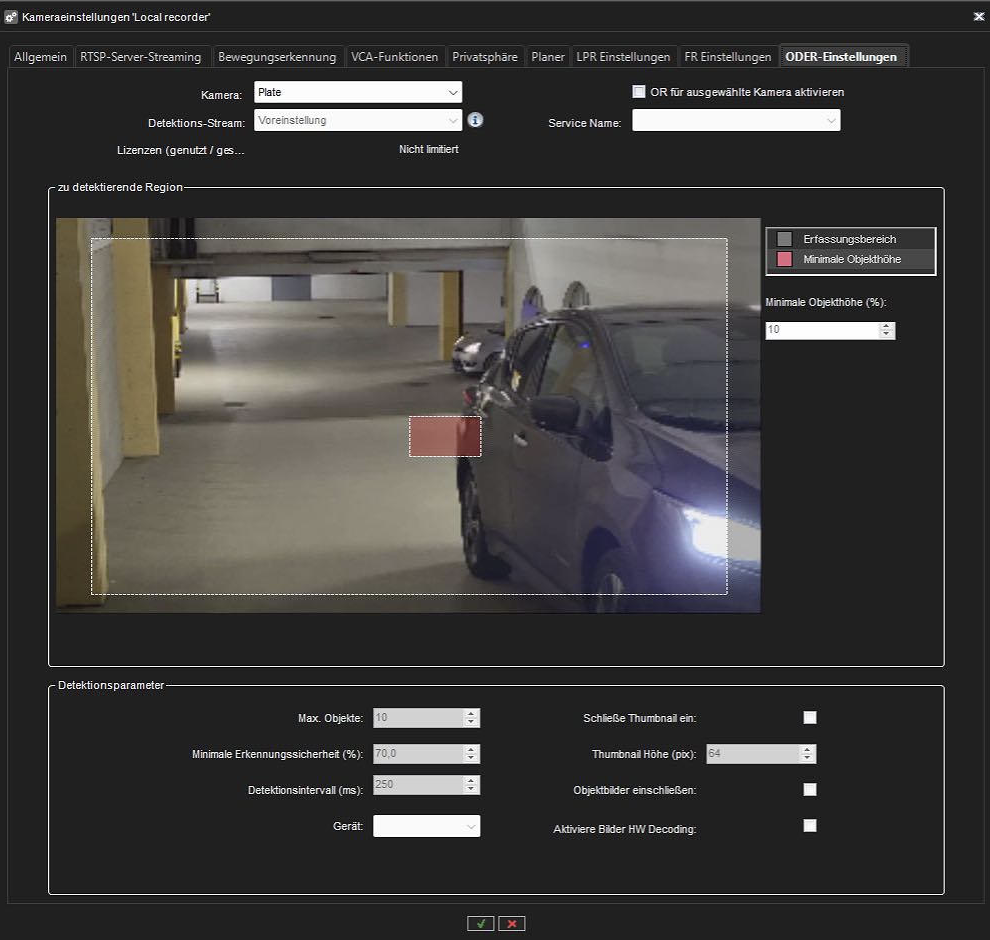This screenshot has width=990, height=940.
Task: Enable OR für ausgewählte Kamera aktivieren
Action: tap(639, 92)
